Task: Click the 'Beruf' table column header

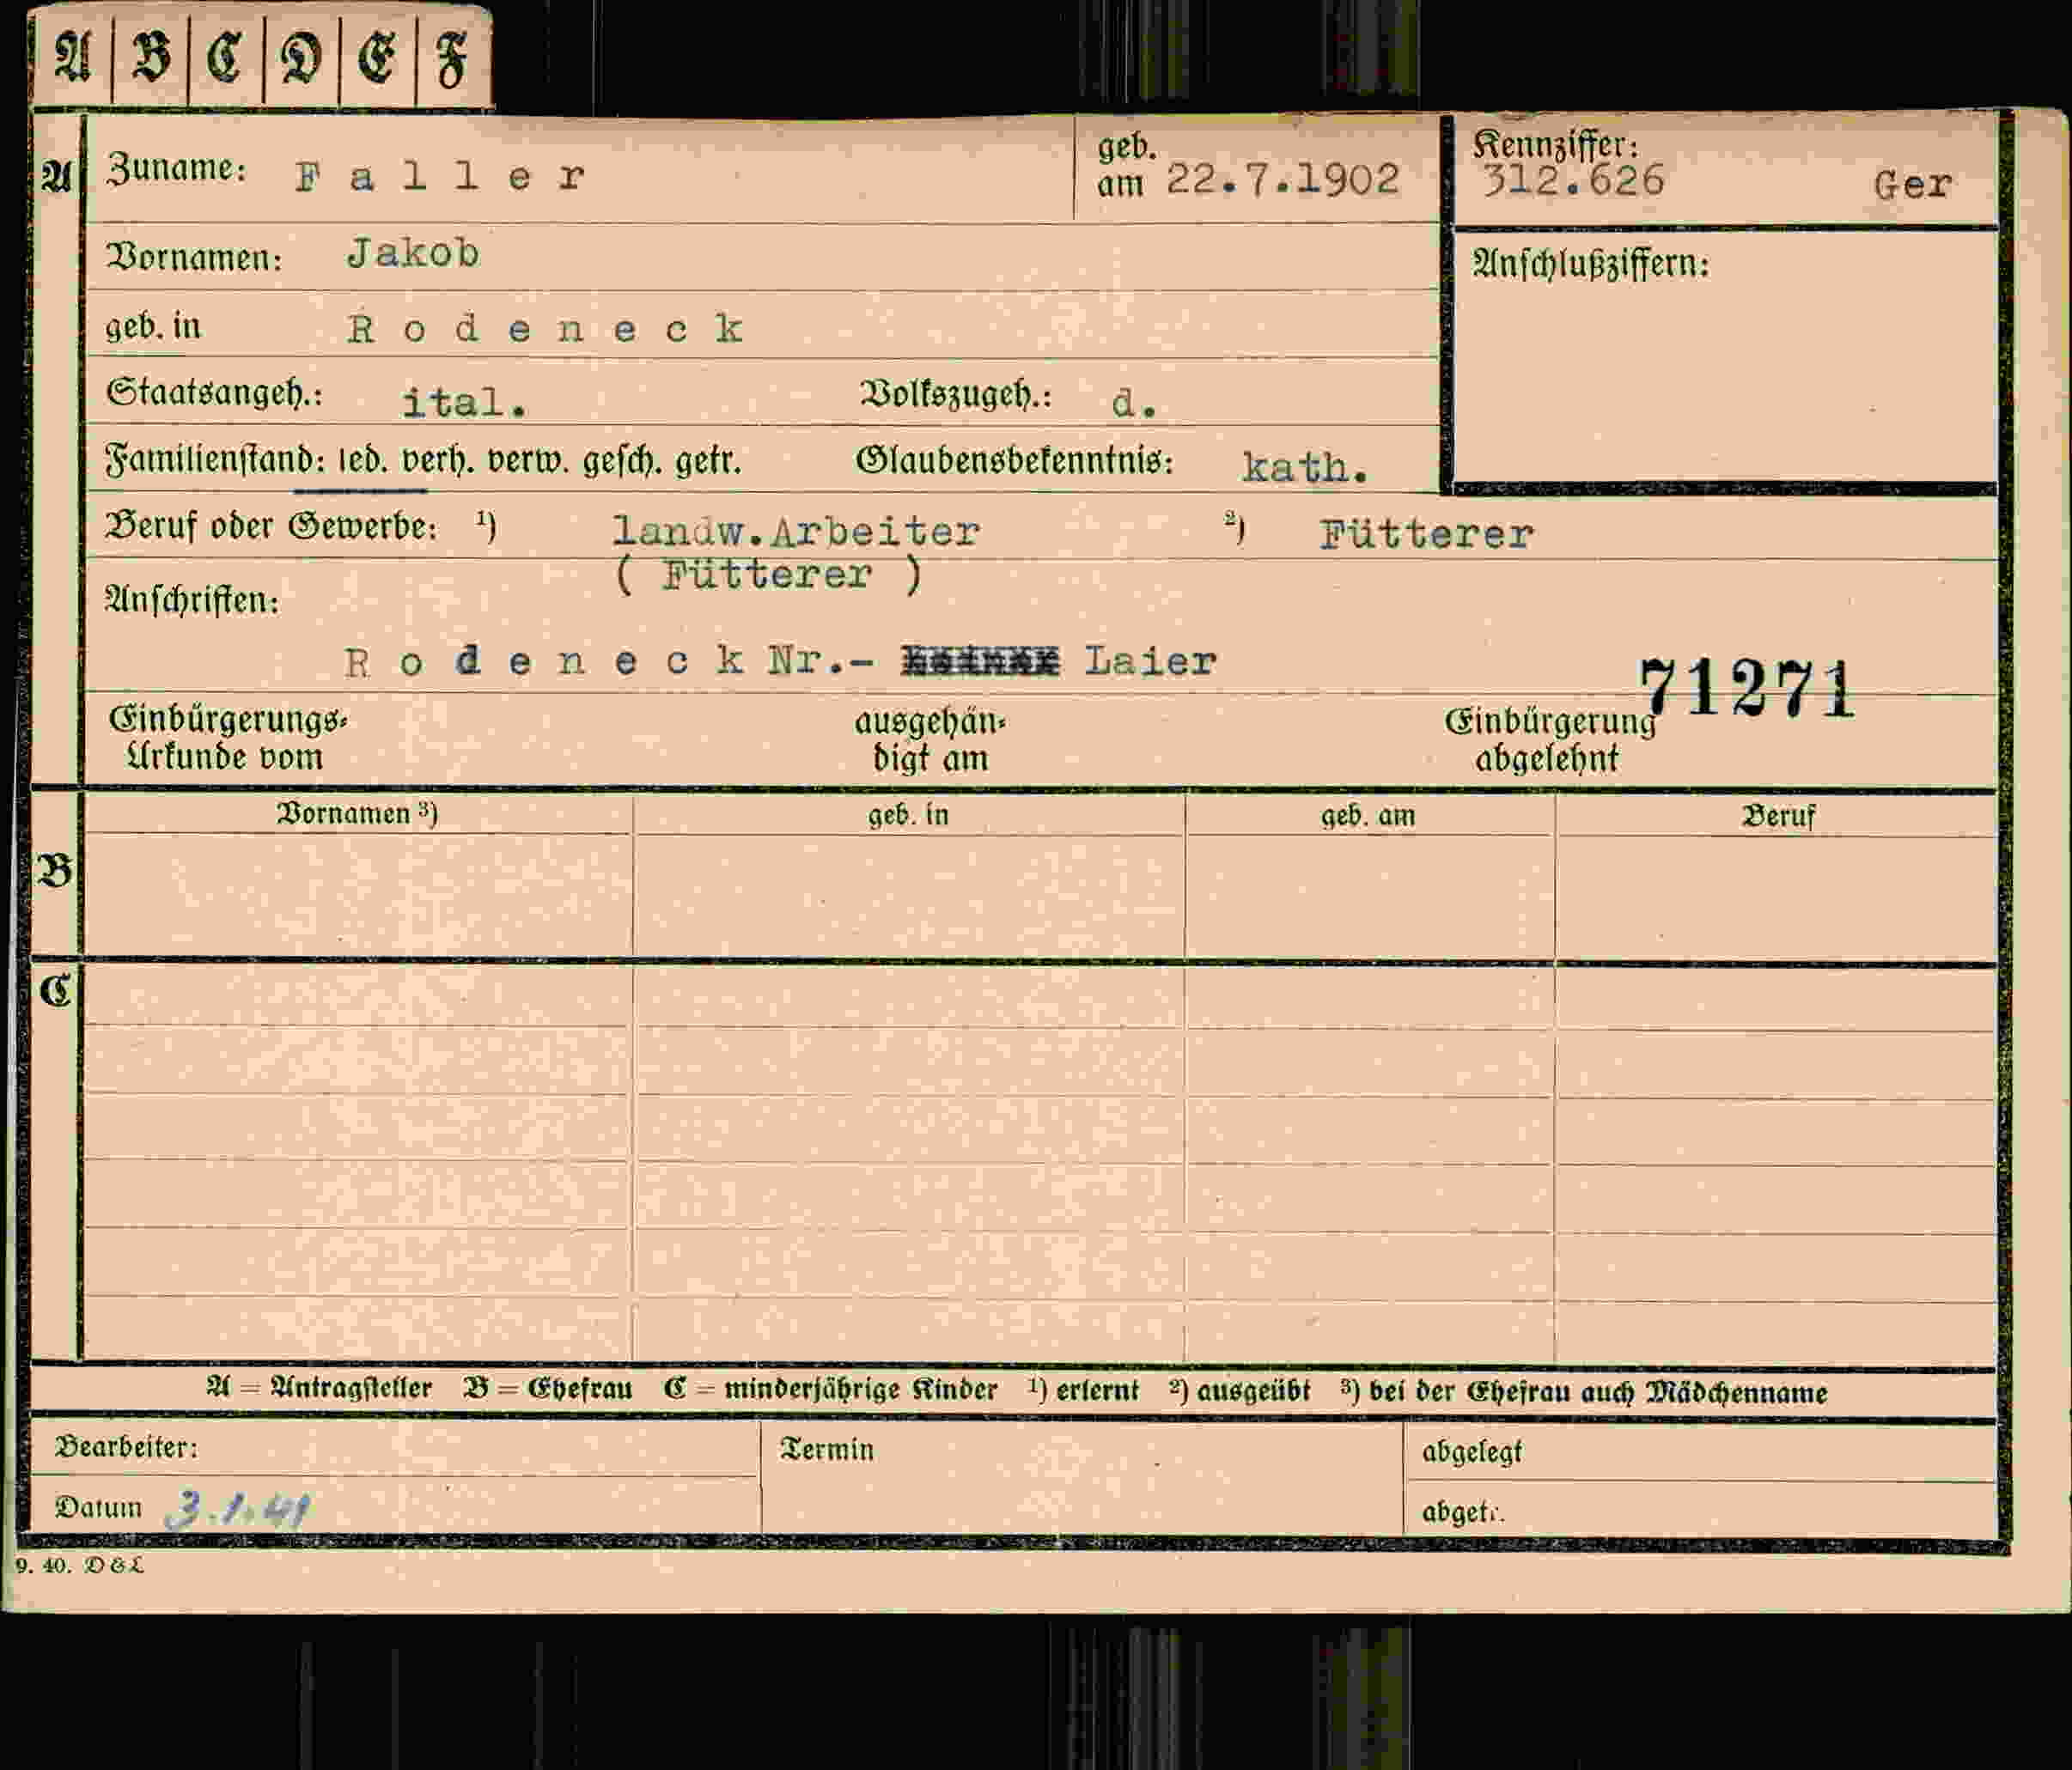Action: (x=1778, y=816)
